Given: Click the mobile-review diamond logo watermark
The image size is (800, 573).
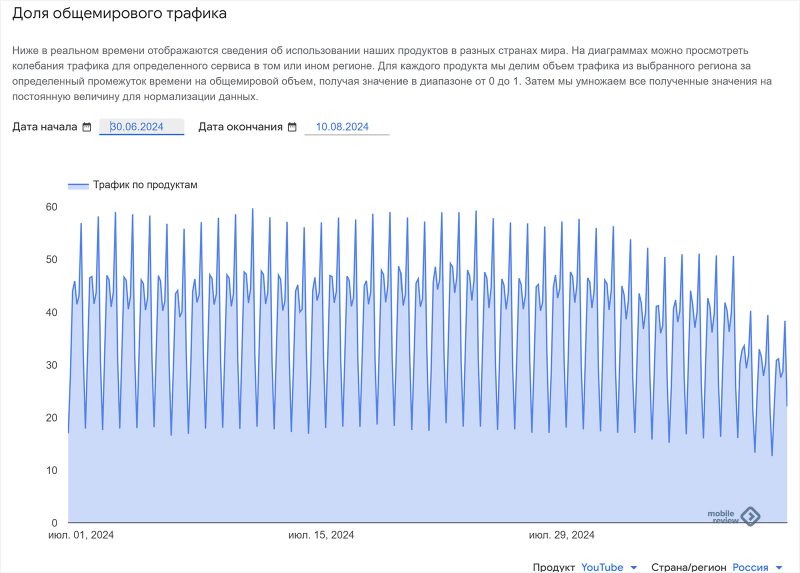Looking at the screenshot, I should click(x=749, y=516).
